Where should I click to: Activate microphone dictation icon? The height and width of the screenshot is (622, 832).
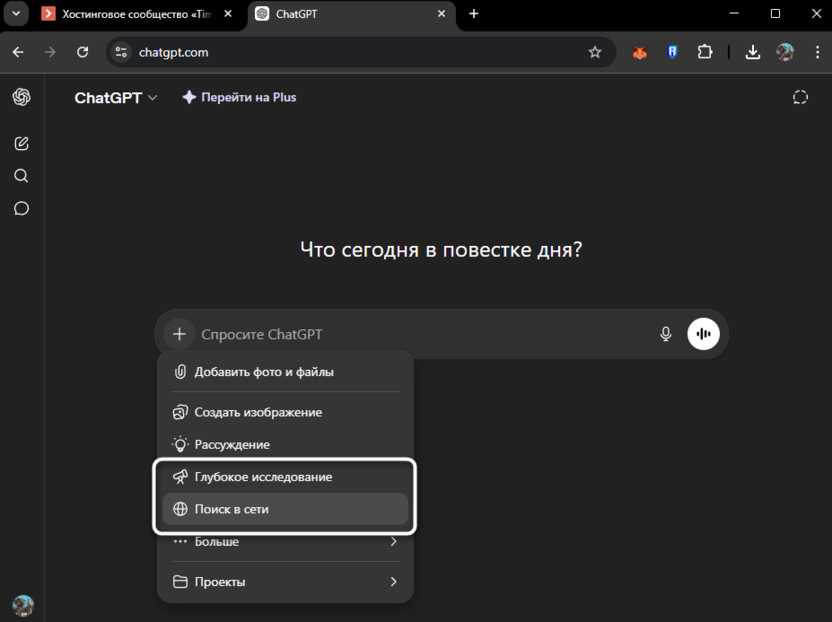tap(665, 334)
